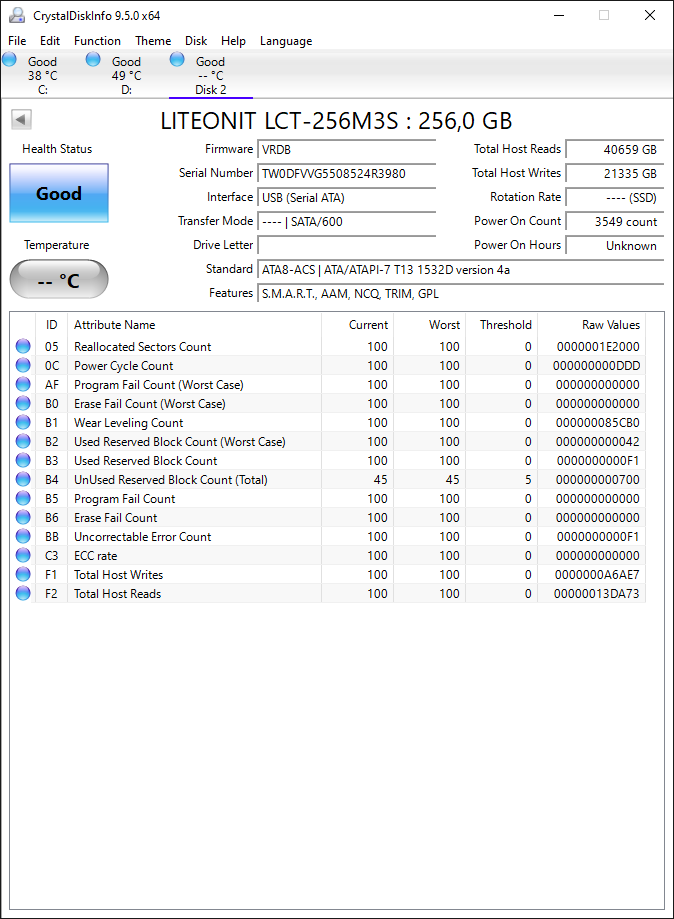This screenshot has width=674, height=919.
Task: Open the Theme menu
Action: point(153,40)
